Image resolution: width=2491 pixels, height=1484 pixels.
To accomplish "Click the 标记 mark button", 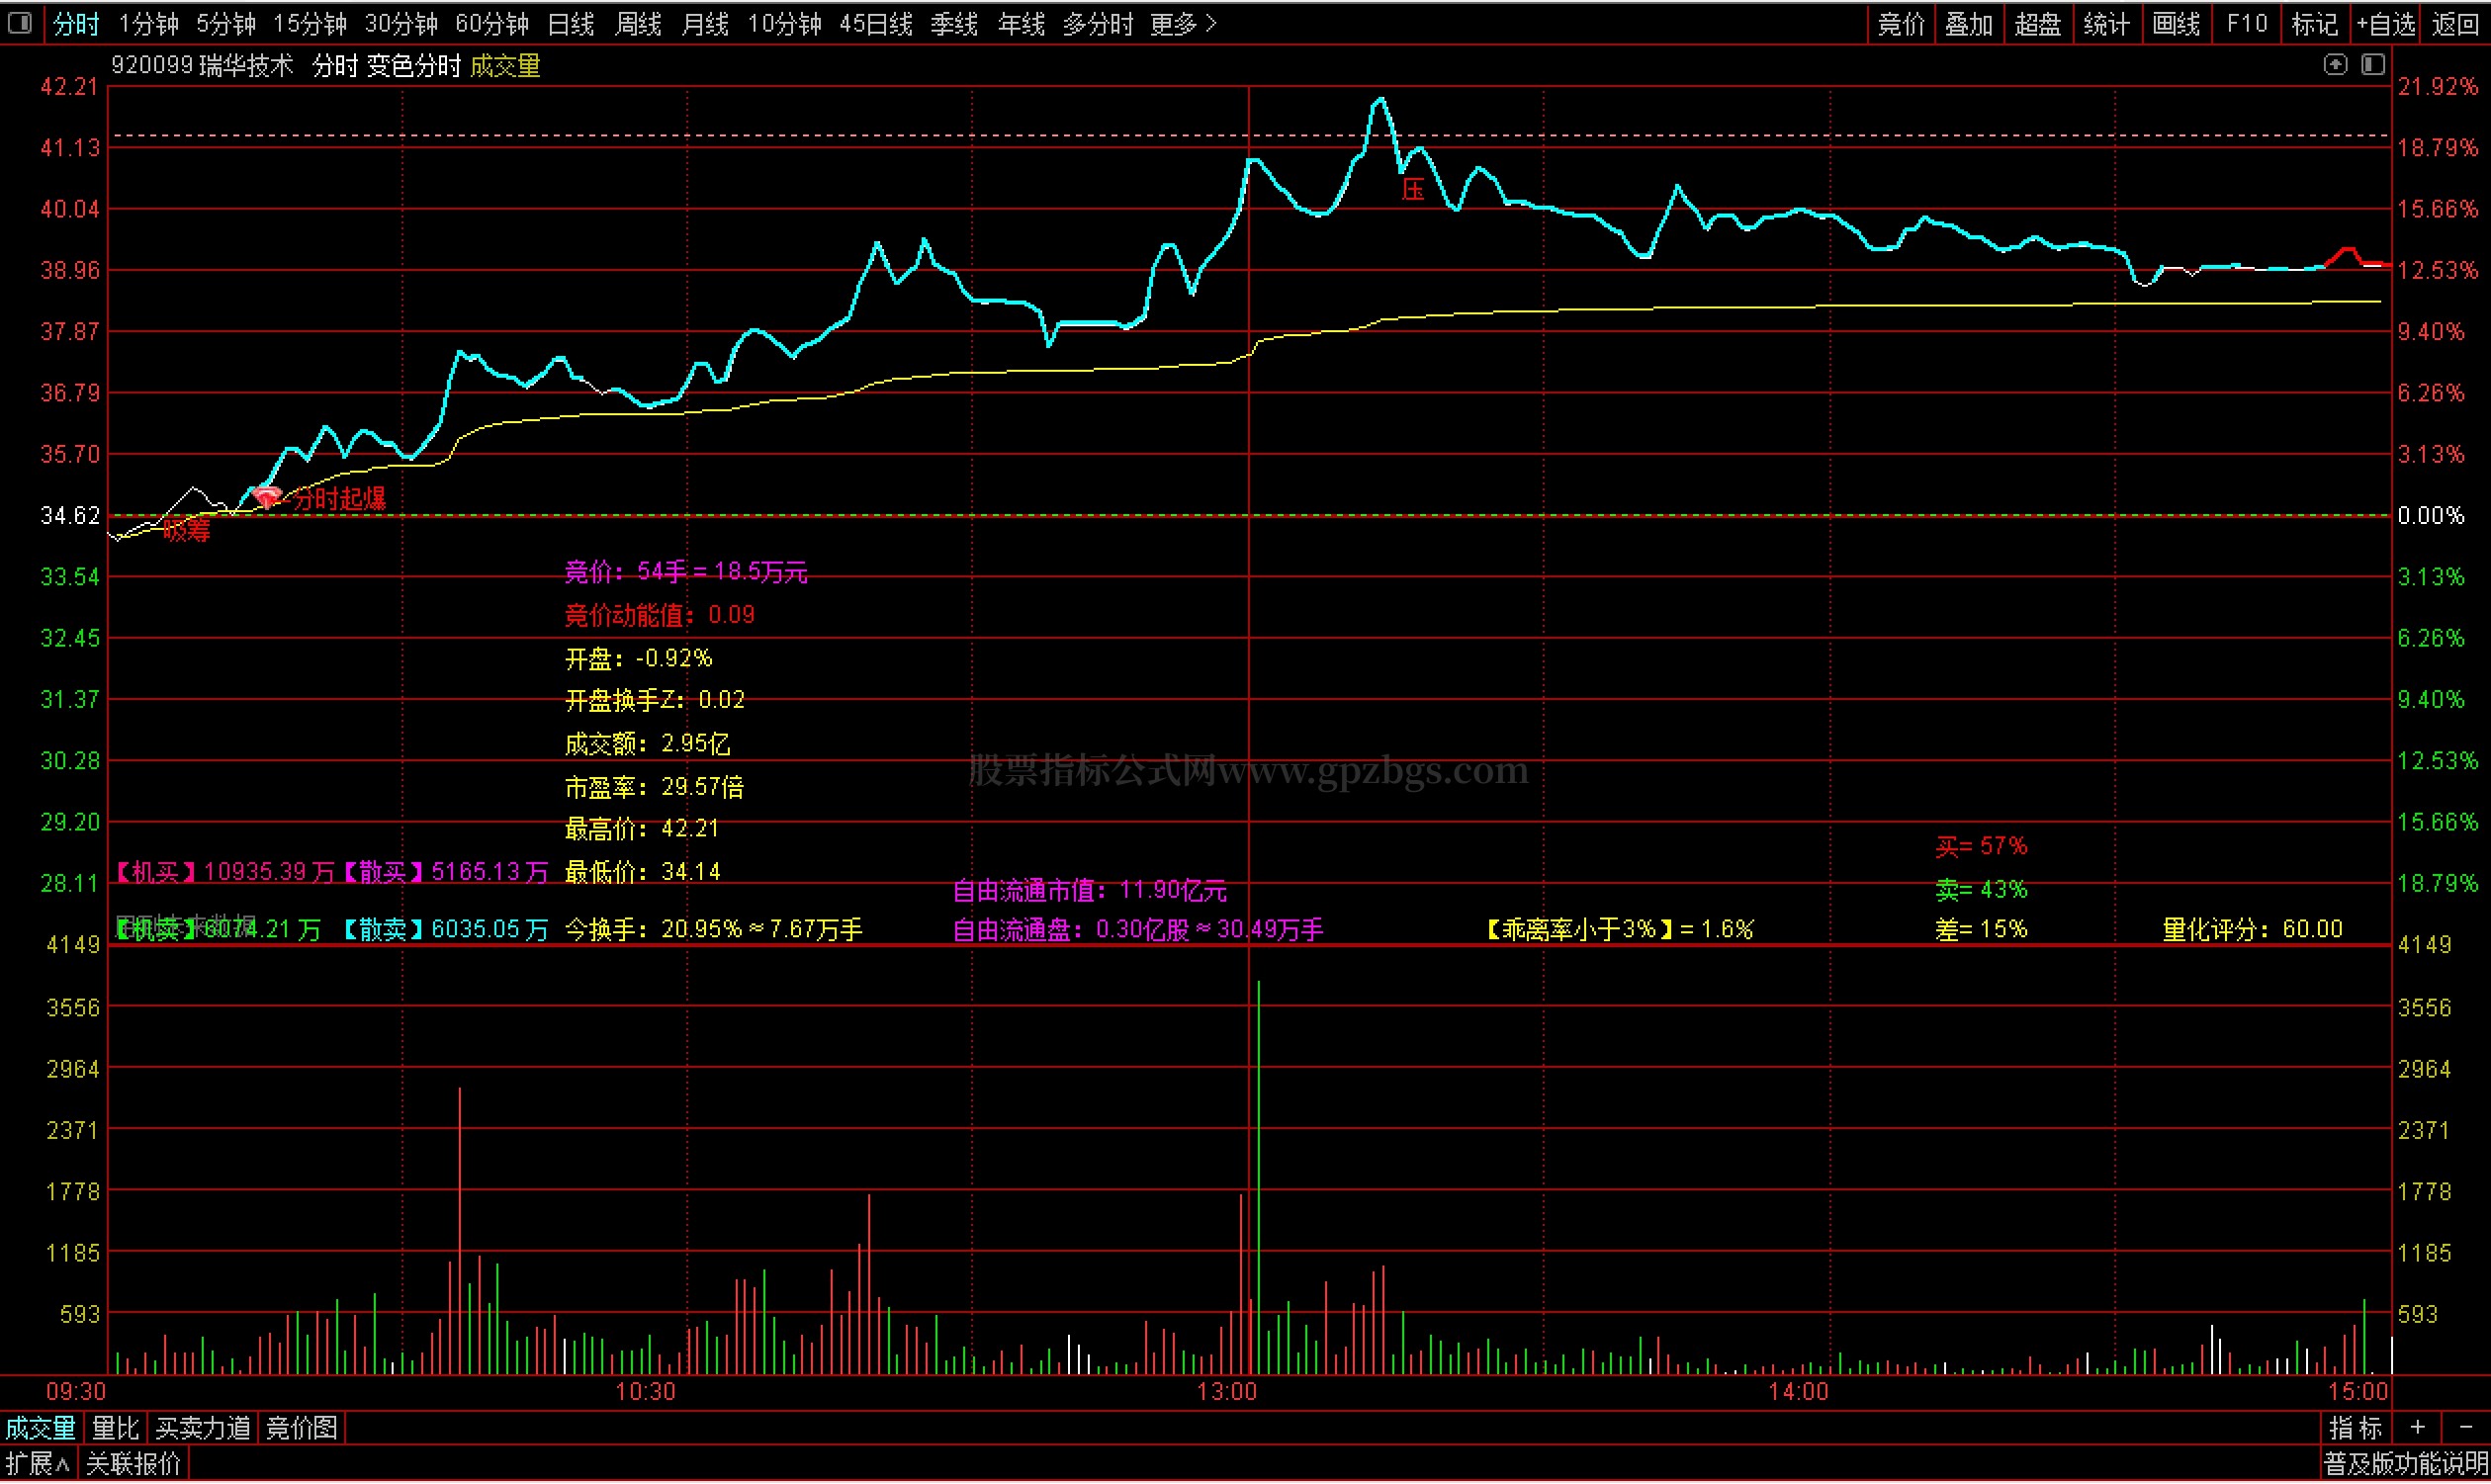I will [2314, 23].
